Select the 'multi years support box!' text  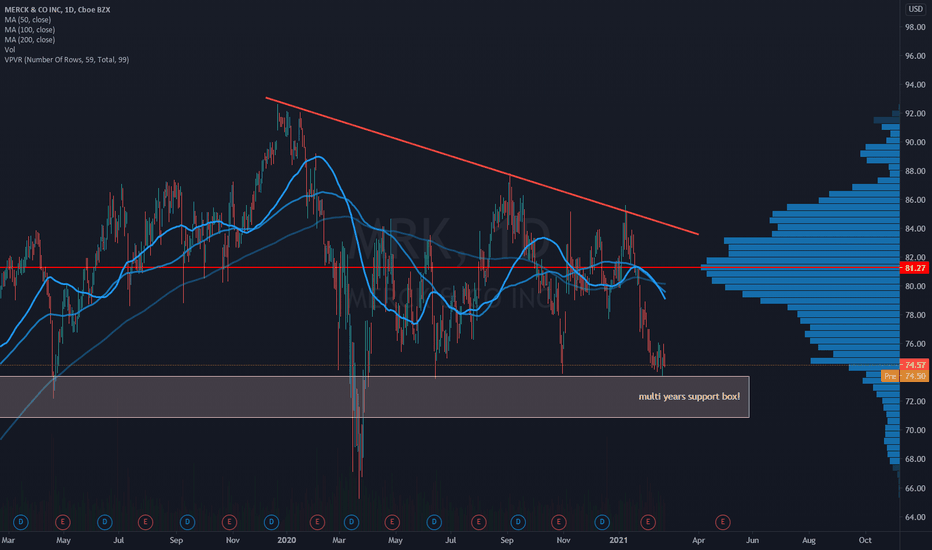pos(689,397)
